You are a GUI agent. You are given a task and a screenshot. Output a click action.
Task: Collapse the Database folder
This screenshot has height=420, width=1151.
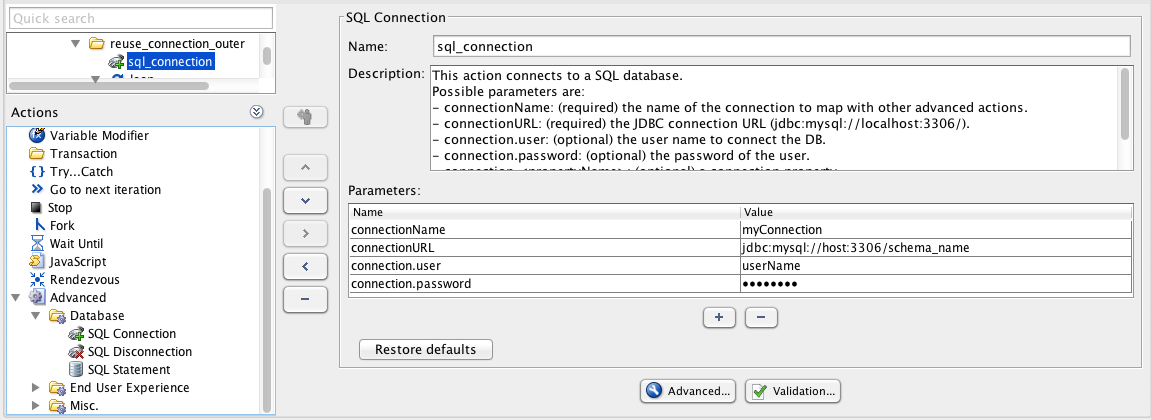(x=35, y=316)
